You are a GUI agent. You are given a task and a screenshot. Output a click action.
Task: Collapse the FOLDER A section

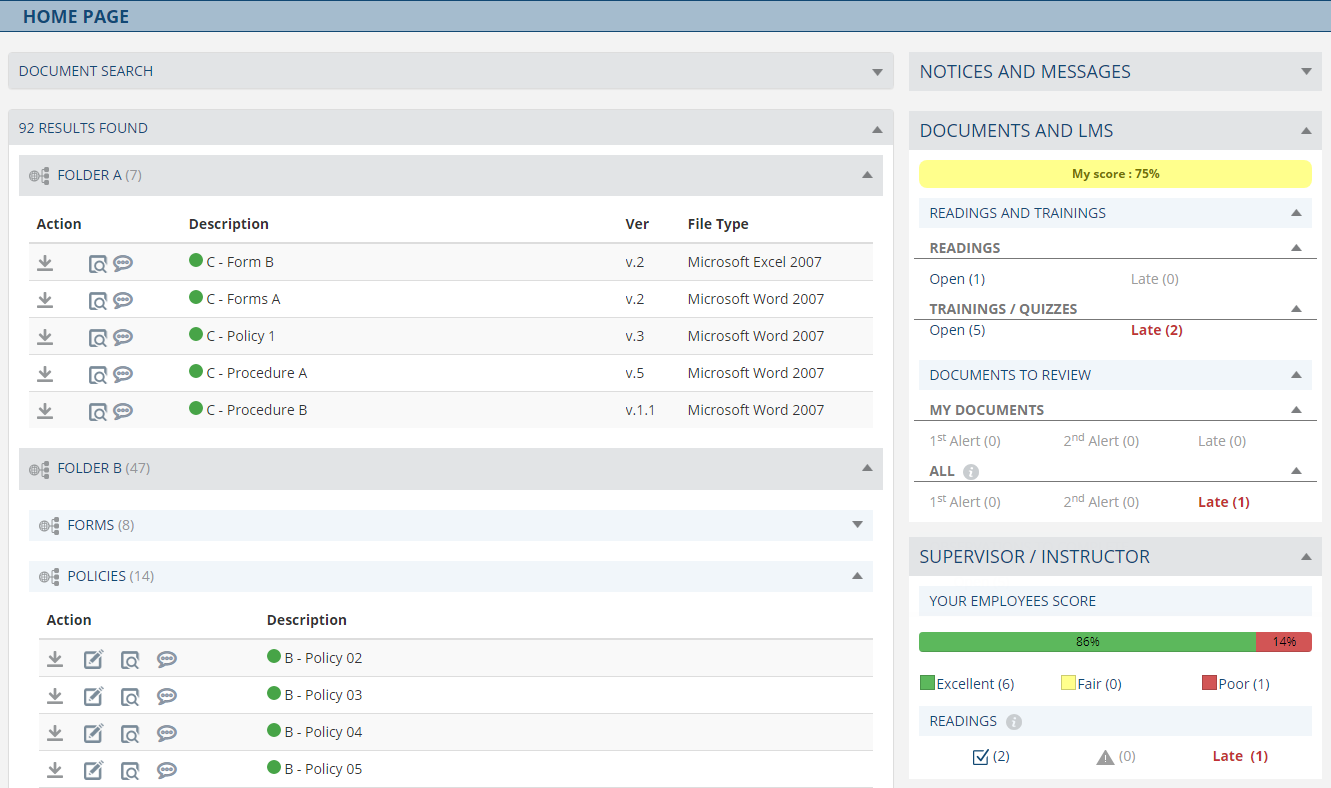[x=867, y=174]
